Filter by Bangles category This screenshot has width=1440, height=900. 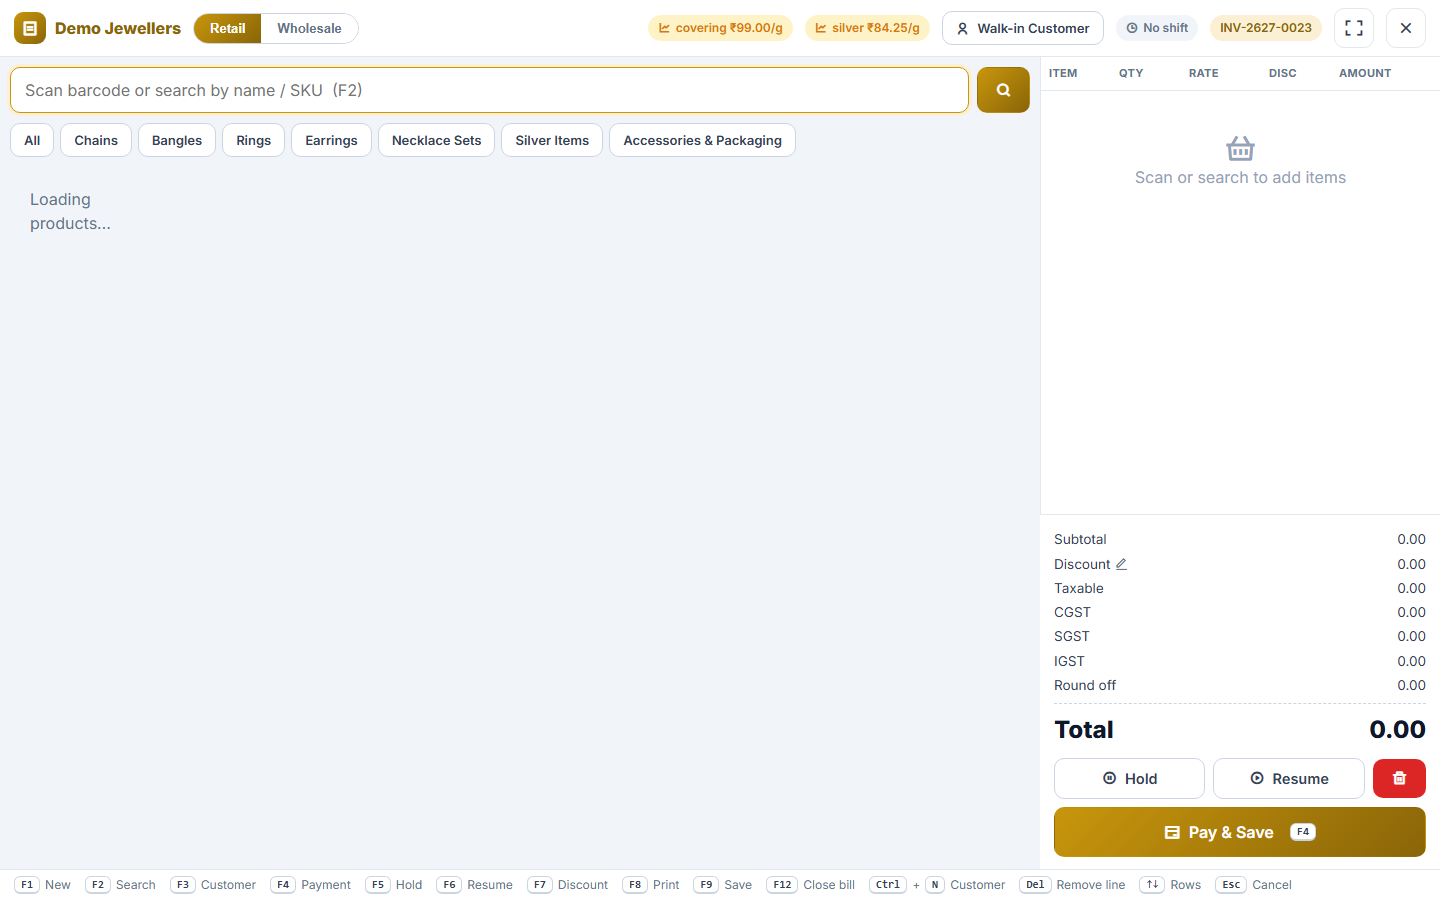[177, 140]
